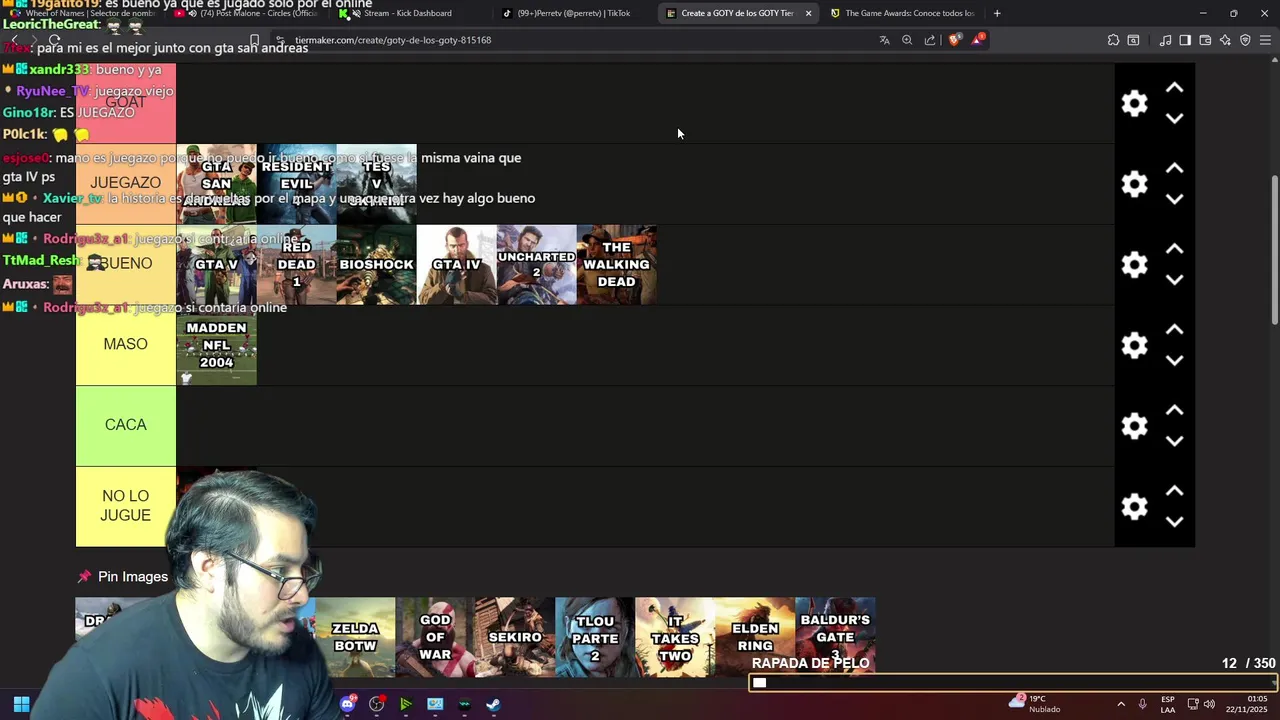Select Uncharted 2 thumbnail
Viewport: 1280px width, 720px height.
(536, 265)
